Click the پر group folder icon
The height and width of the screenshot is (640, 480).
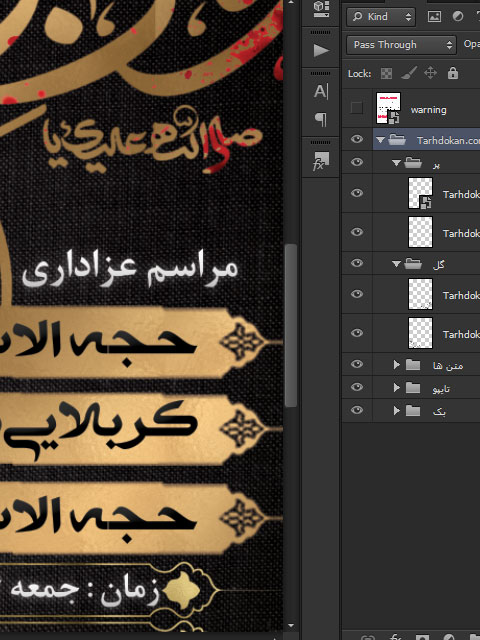click(413, 163)
